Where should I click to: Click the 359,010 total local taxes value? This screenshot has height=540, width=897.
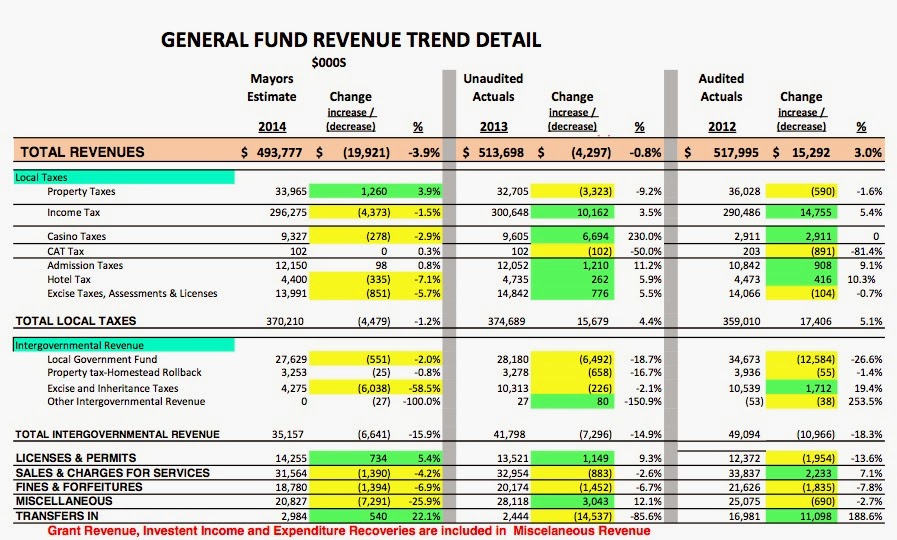tap(741, 321)
